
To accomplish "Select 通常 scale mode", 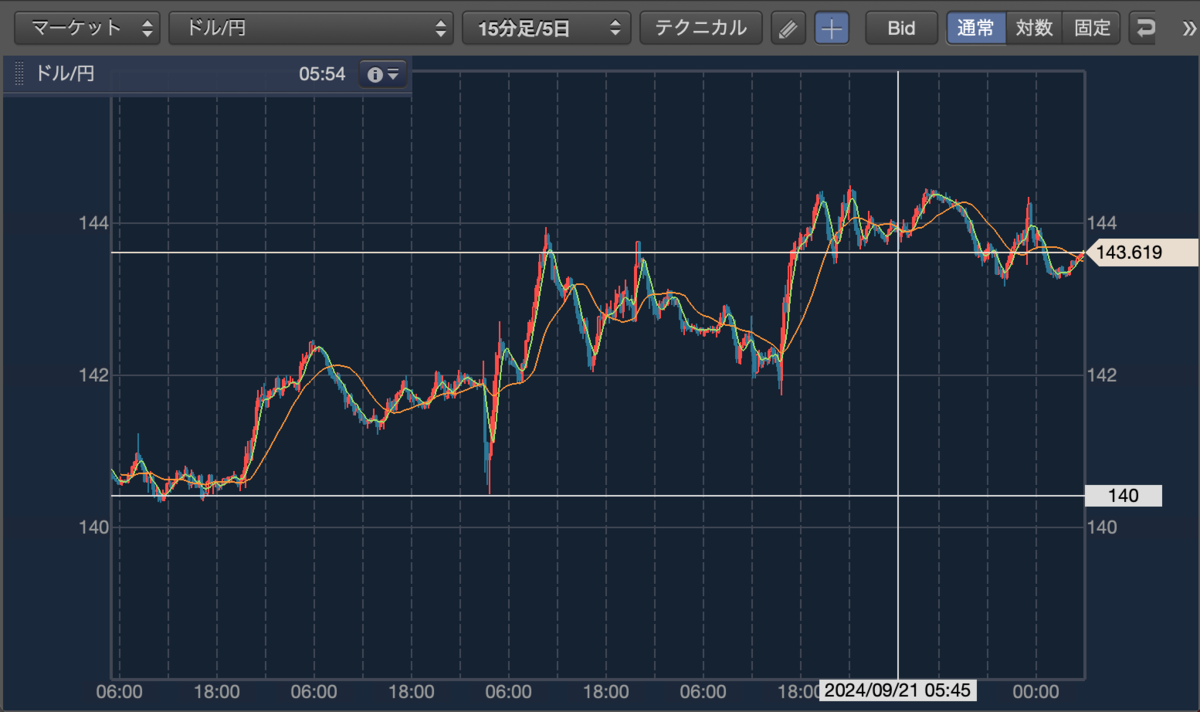I will click(x=976, y=27).
